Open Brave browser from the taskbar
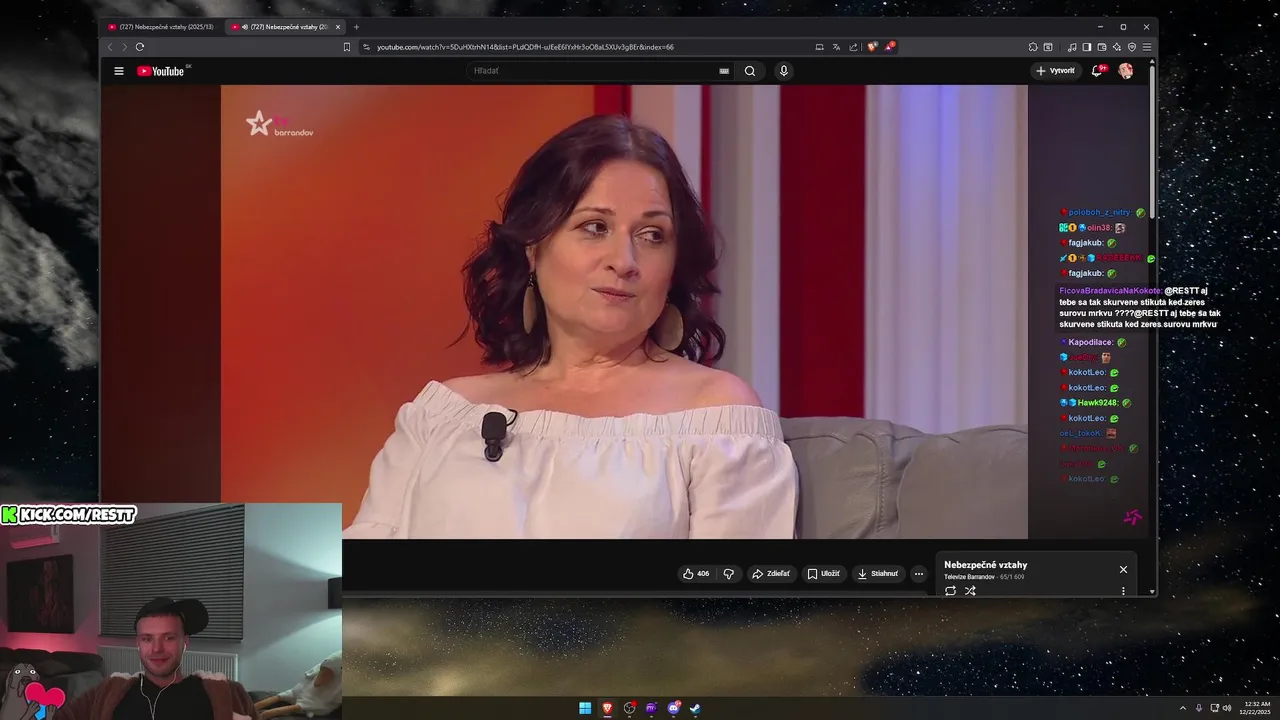The image size is (1280, 720). coord(607,708)
